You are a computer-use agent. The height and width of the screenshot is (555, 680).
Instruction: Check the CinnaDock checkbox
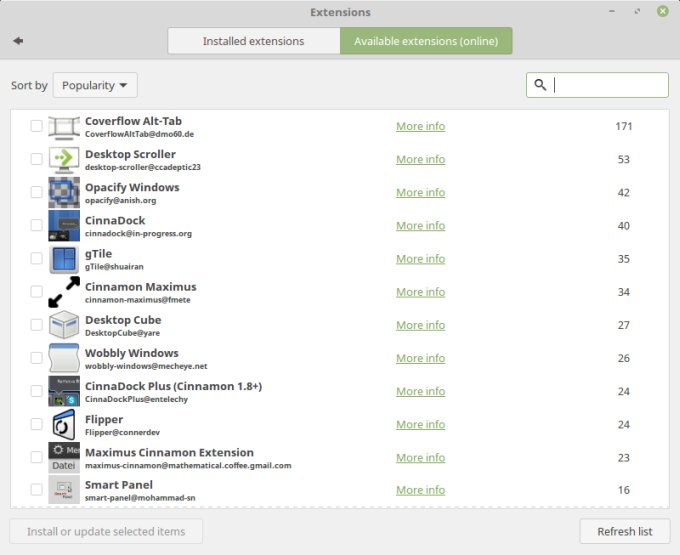36,225
